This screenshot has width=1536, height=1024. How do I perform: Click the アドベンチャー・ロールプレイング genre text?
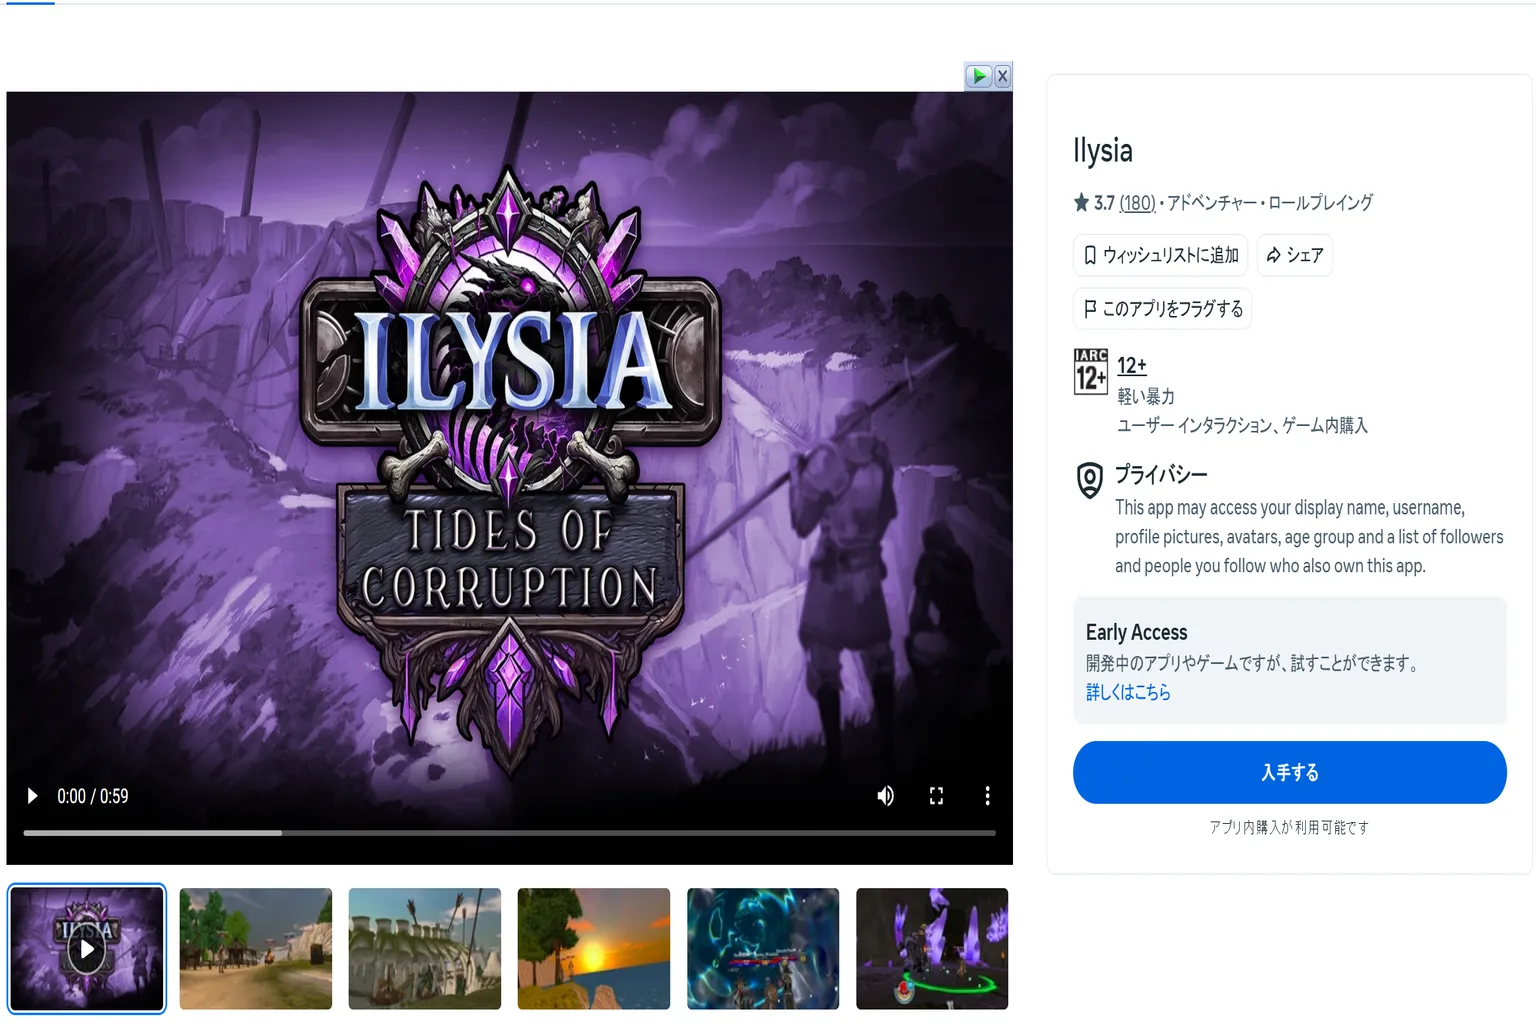coord(1270,203)
